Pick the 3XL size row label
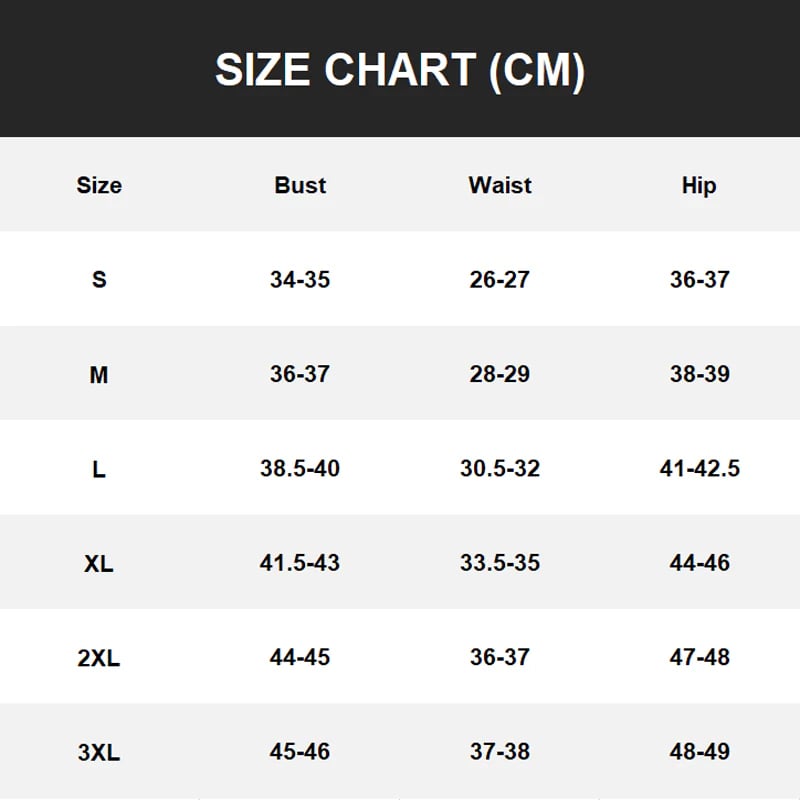The width and height of the screenshot is (800, 800). 99,752
